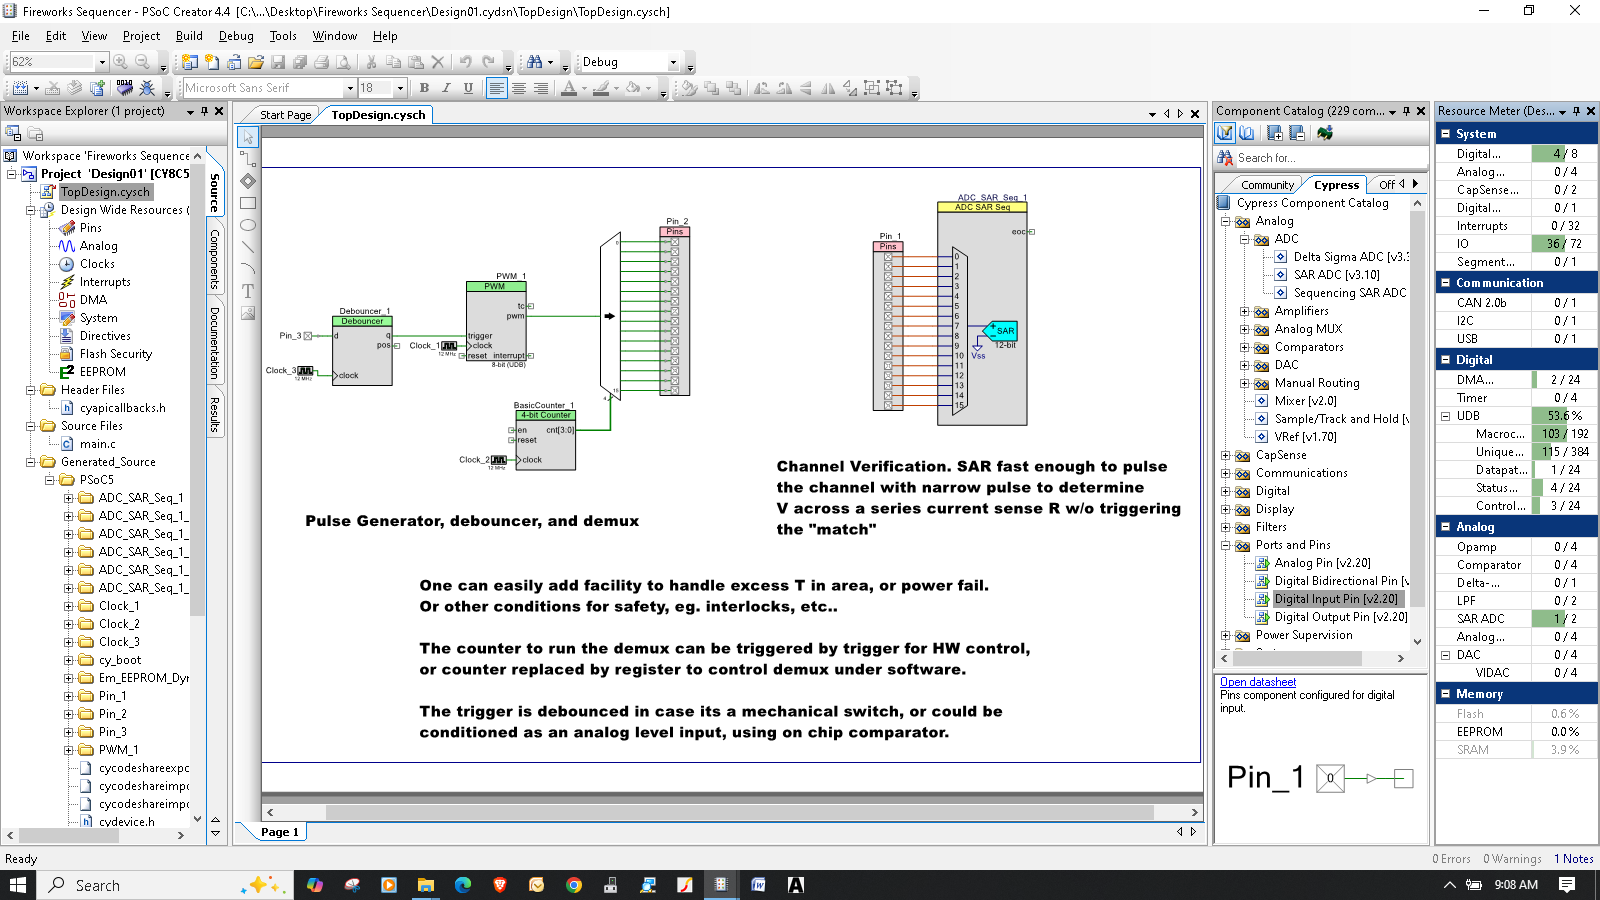
Task: Pin the Component Catalog panel
Action: pos(1406,111)
